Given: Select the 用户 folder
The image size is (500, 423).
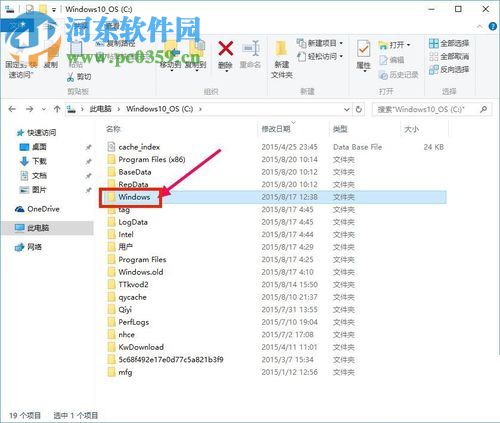Looking at the screenshot, I should [120, 247].
